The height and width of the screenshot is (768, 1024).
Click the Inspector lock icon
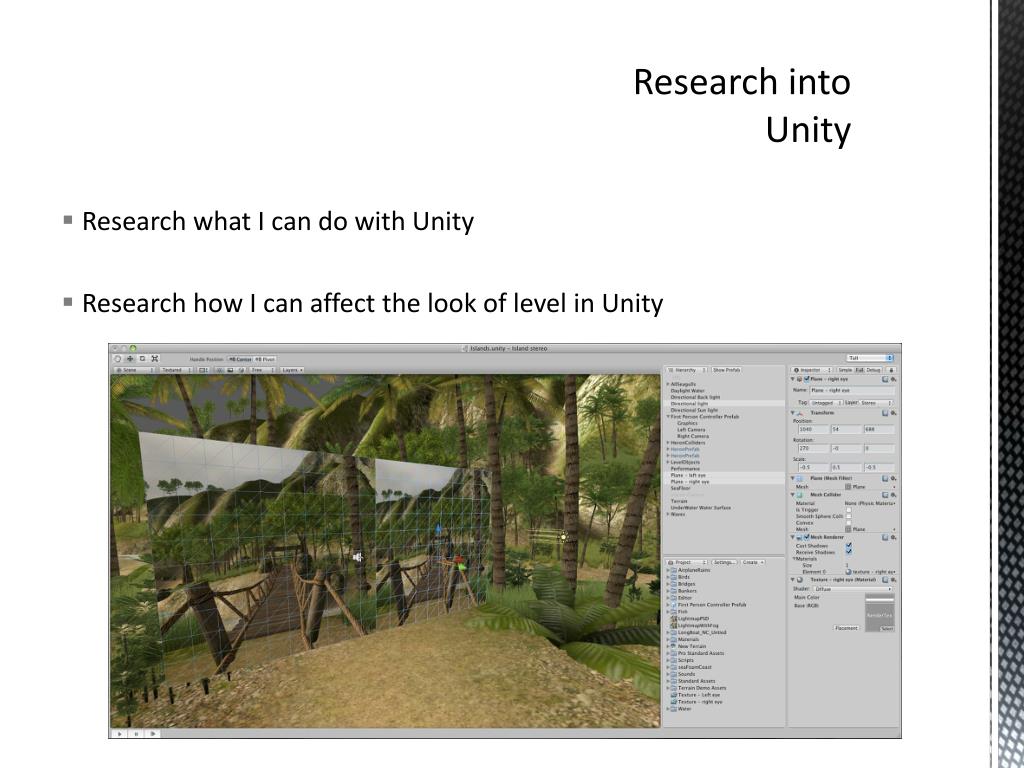(x=891, y=370)
